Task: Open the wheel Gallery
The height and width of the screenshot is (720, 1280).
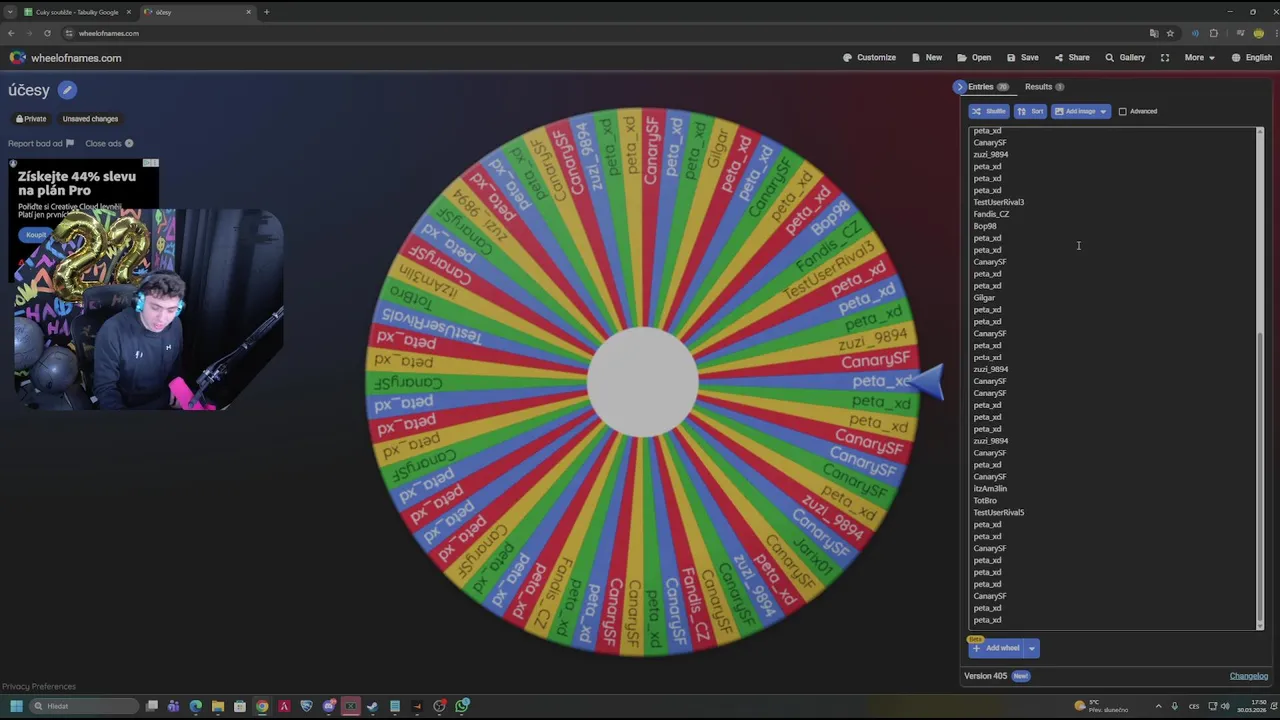Action: [1125, 58]
